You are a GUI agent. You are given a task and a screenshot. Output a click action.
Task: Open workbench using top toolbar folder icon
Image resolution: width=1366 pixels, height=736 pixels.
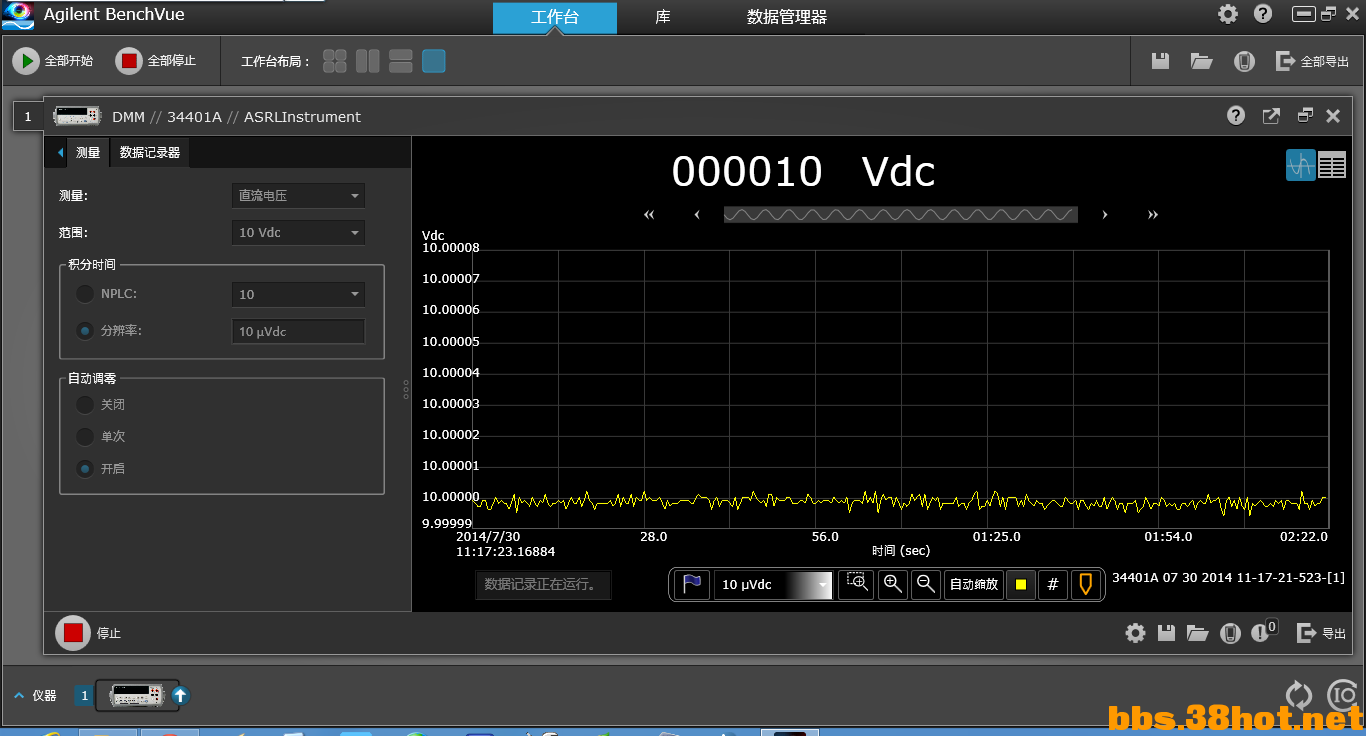tap(1202, 61)
